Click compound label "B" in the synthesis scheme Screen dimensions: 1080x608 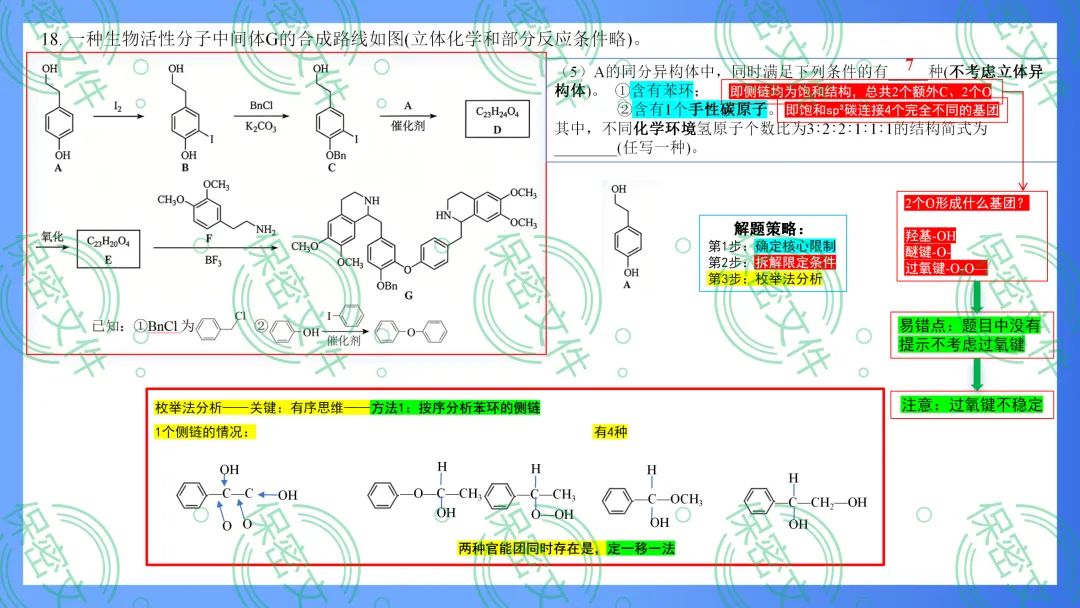(185, 167)
